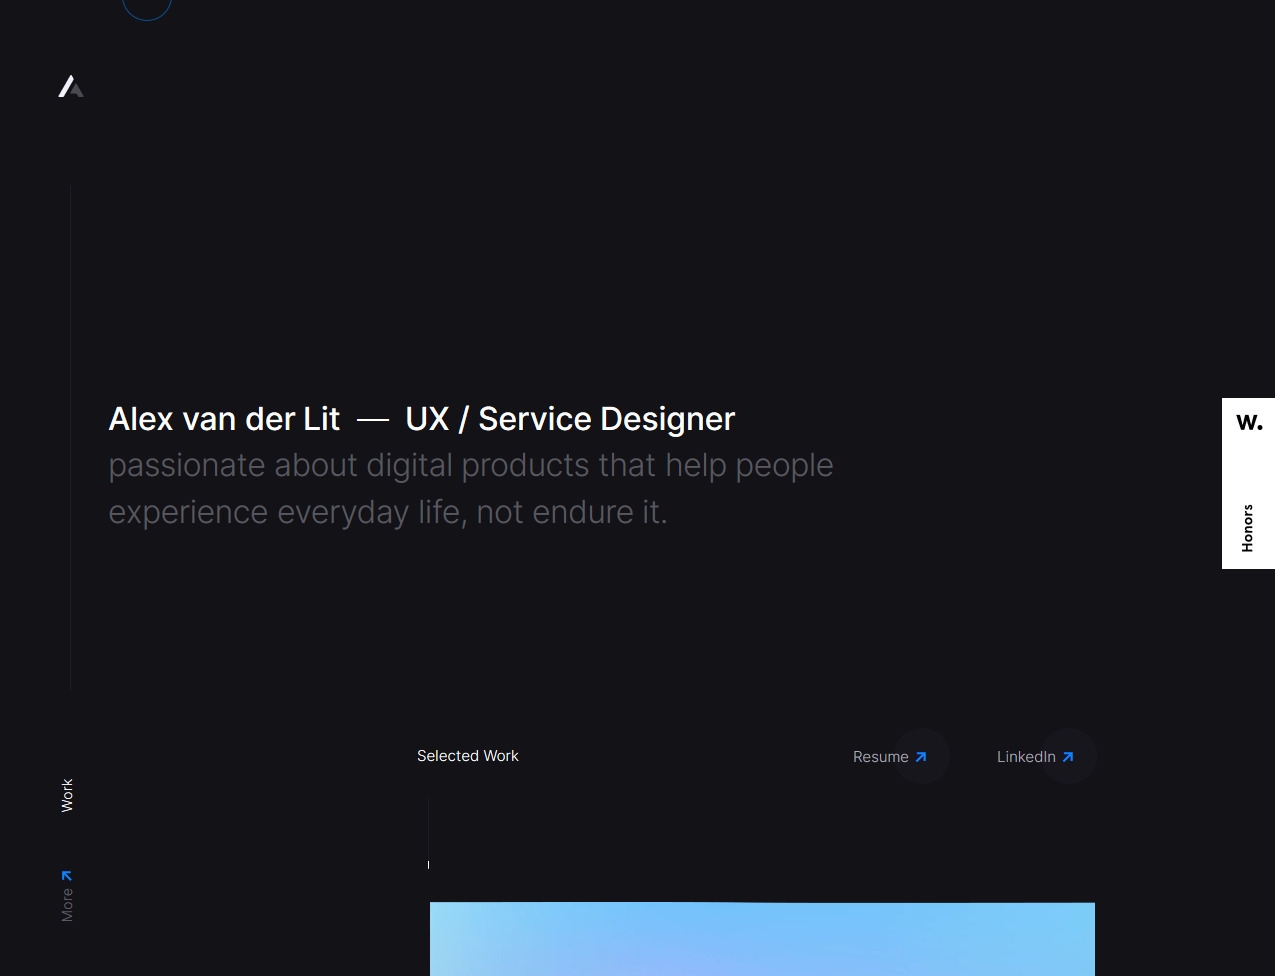The height and width of the screenshot is (976, 1275).
Task: Click the A logo in the header
Action: (70, 87)
